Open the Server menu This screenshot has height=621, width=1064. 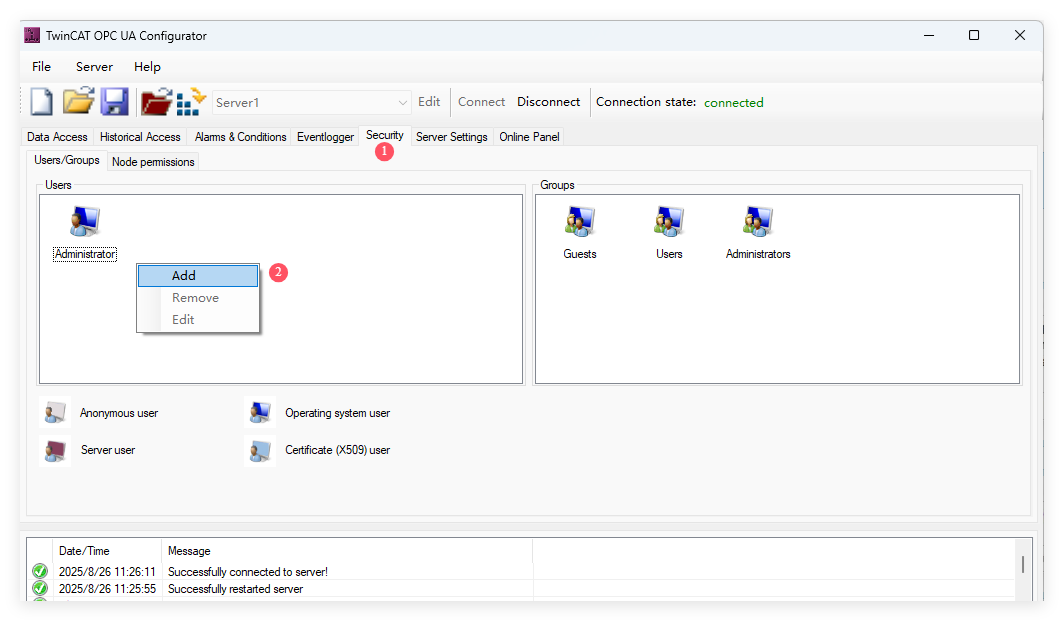tap(94, 67)
